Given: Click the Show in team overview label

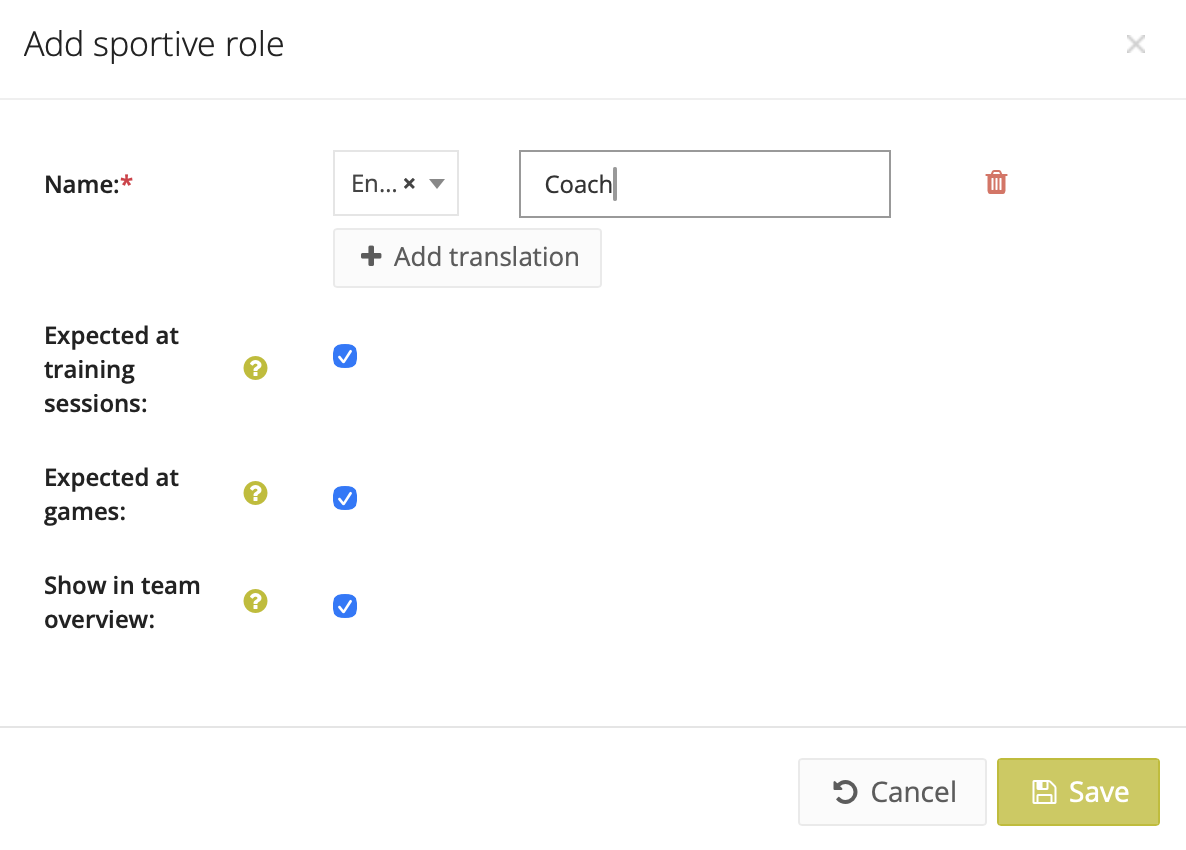Looking at the screenshot, I should tap(122, 602).
